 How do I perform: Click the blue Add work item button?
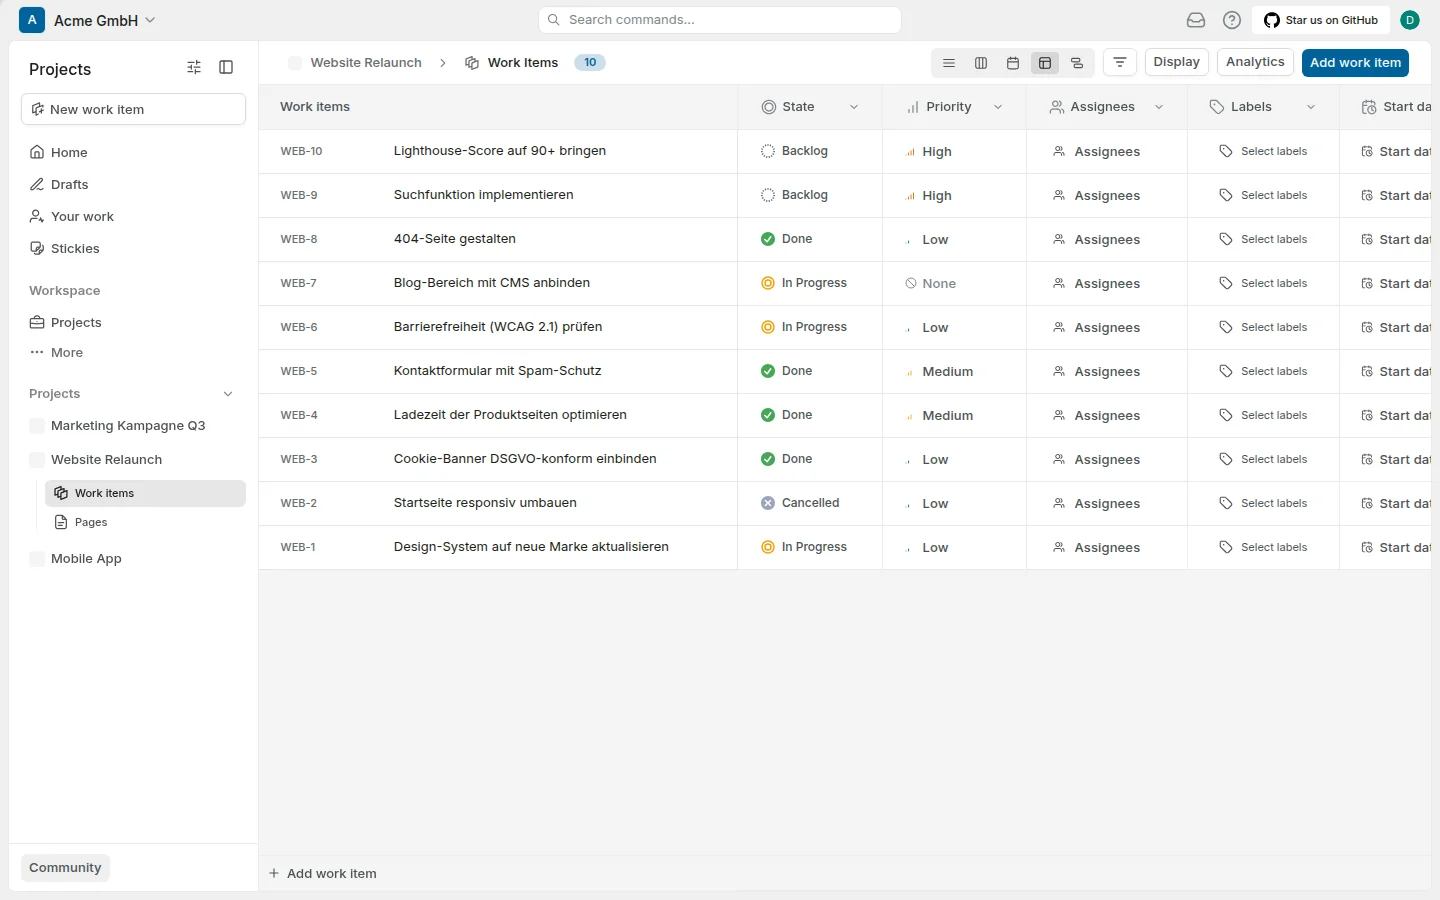(1355, 63)
